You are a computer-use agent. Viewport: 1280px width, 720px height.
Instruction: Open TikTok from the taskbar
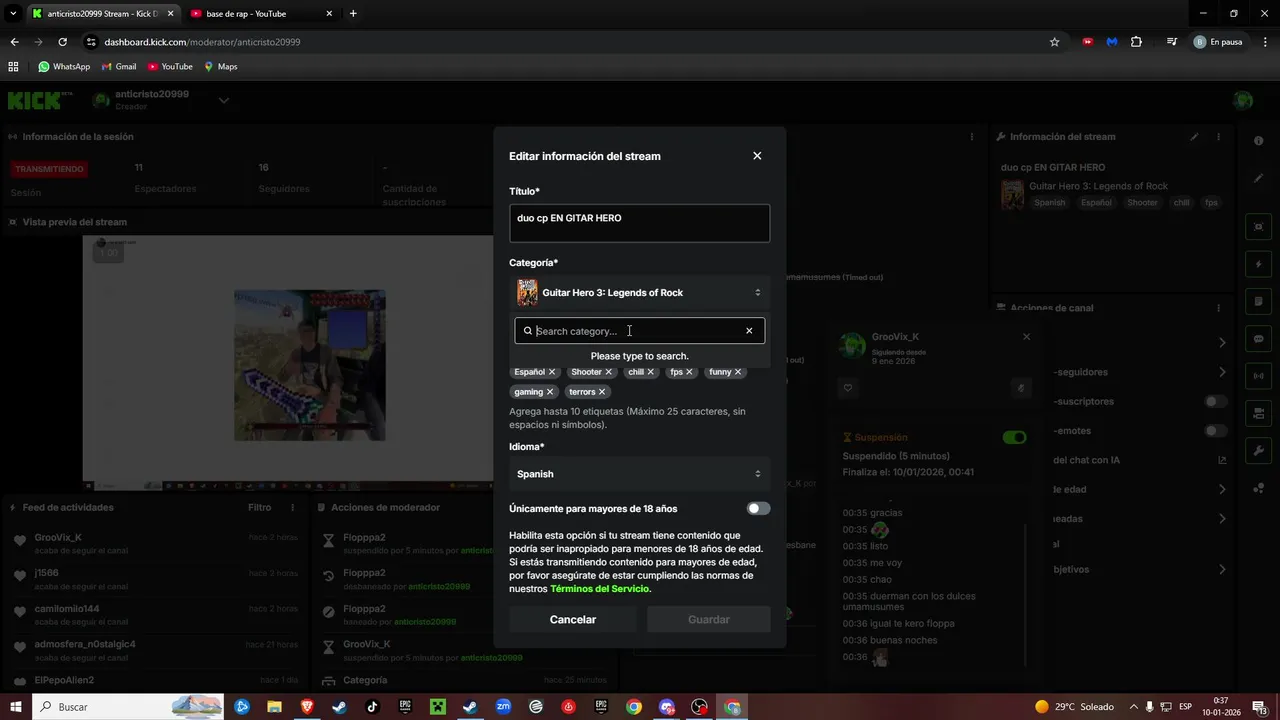coord(372,707)
